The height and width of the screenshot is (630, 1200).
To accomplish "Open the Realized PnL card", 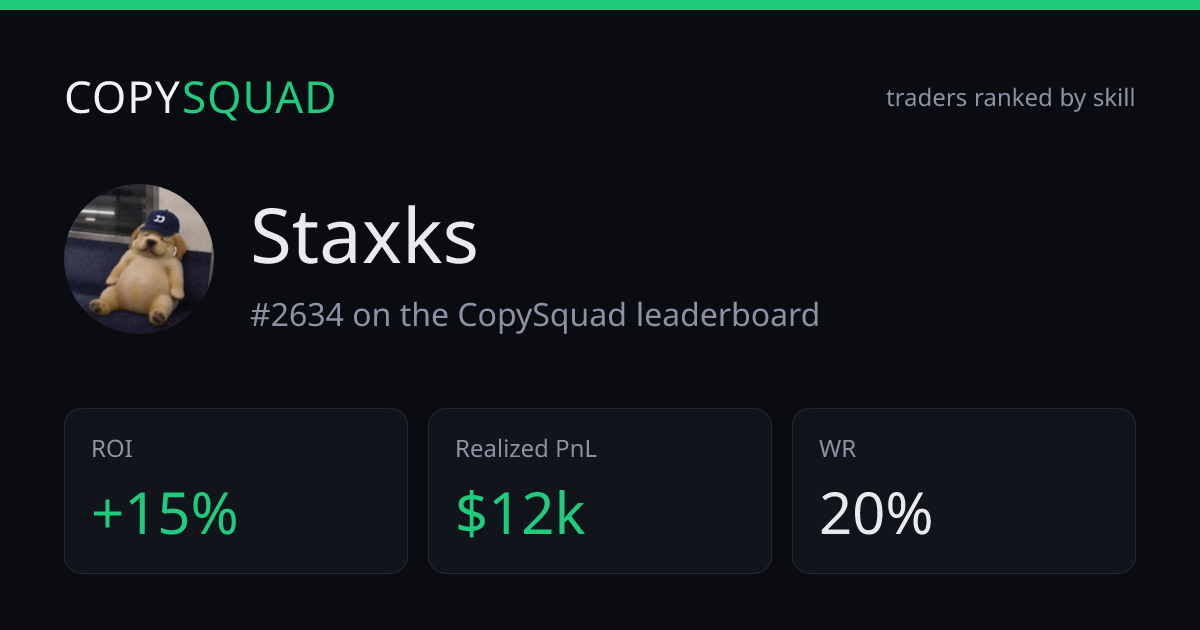I will (x=600, y=491).
